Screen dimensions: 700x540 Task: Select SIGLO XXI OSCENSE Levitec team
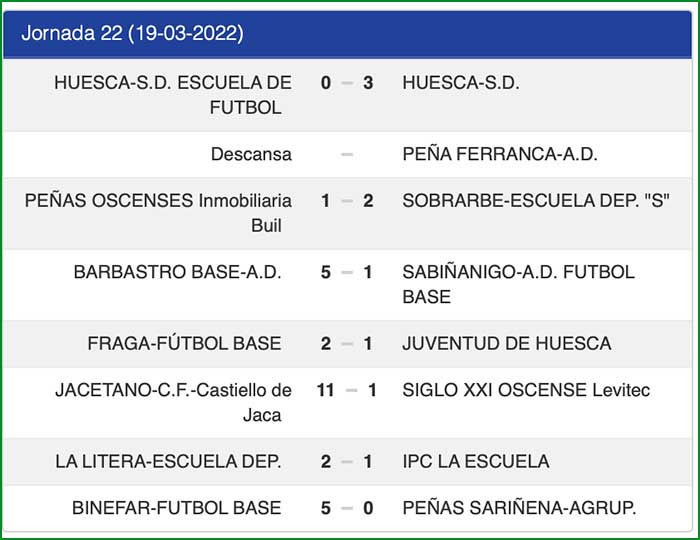click(x=526, y=390)
